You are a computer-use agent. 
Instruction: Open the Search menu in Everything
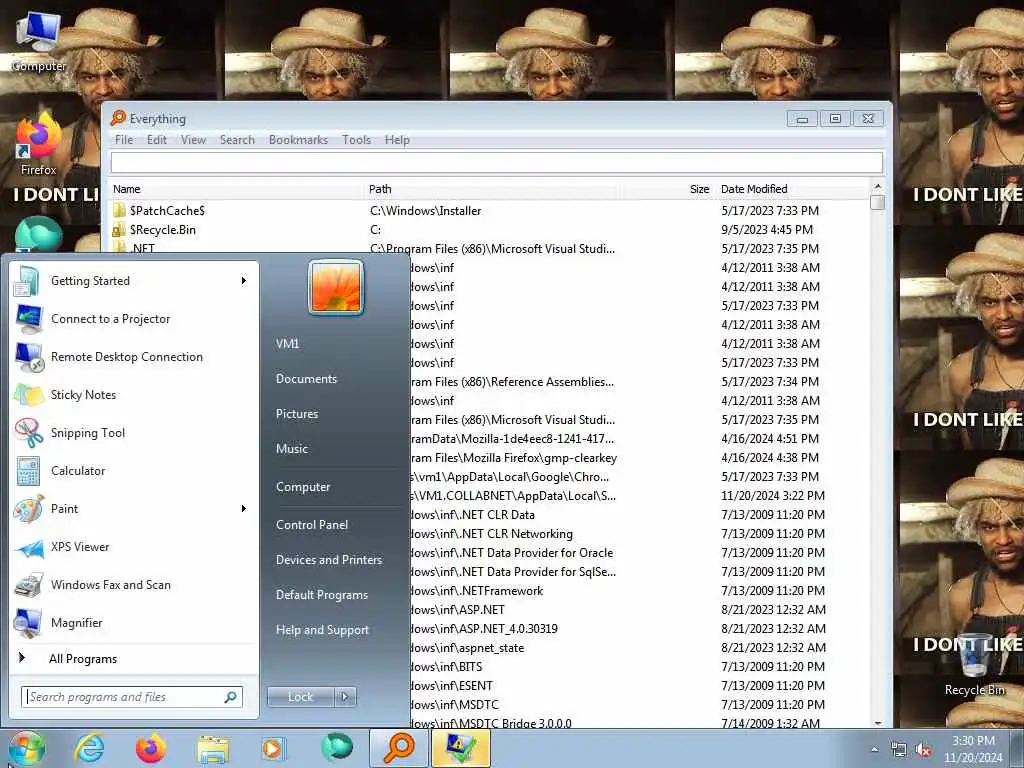237,140
